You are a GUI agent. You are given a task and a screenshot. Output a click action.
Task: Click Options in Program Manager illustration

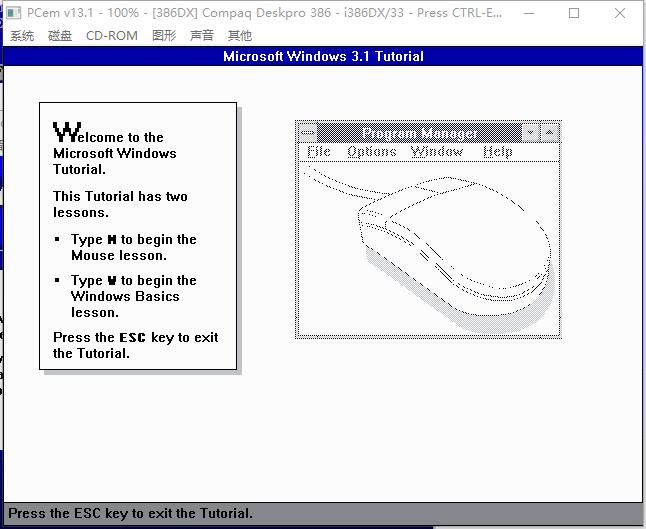(372, 152)
